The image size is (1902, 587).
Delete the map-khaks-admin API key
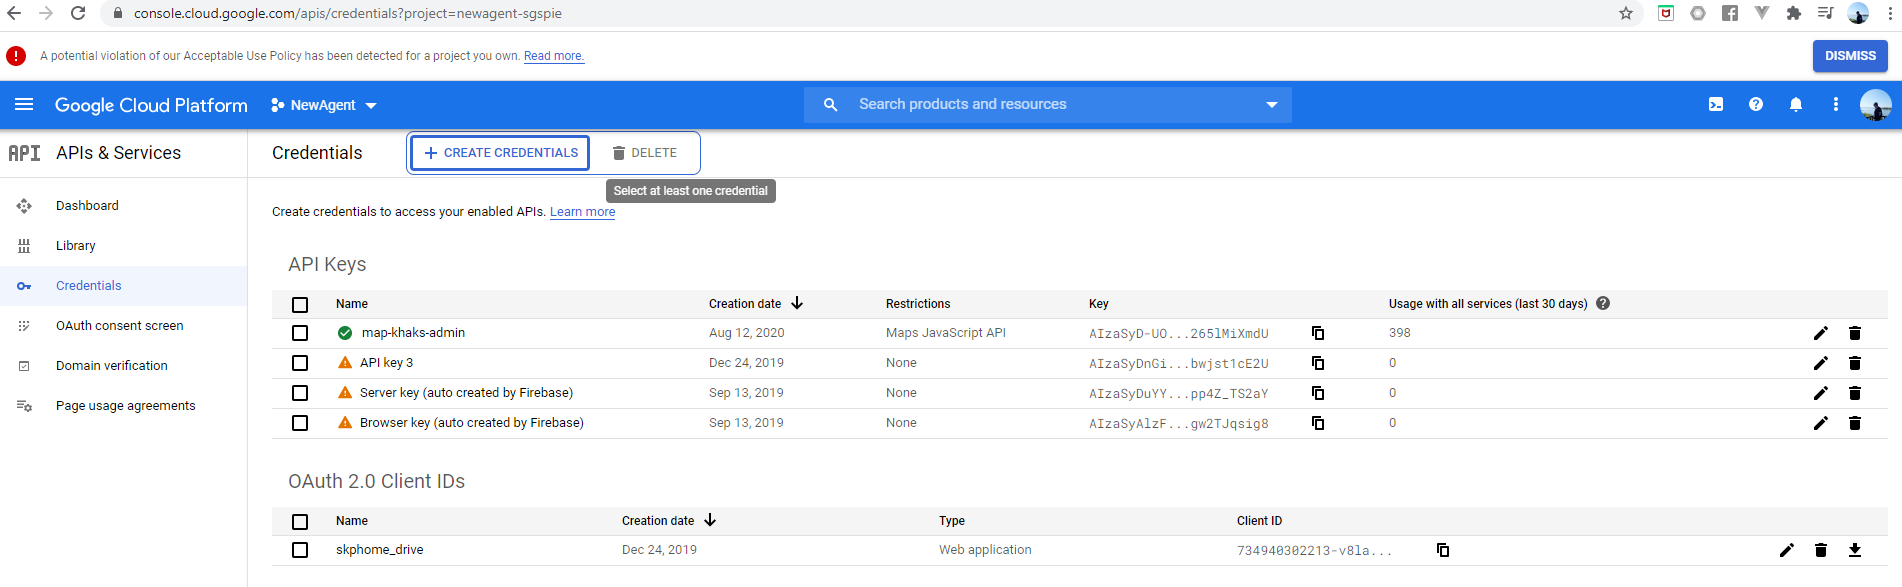click(1855, 333)
